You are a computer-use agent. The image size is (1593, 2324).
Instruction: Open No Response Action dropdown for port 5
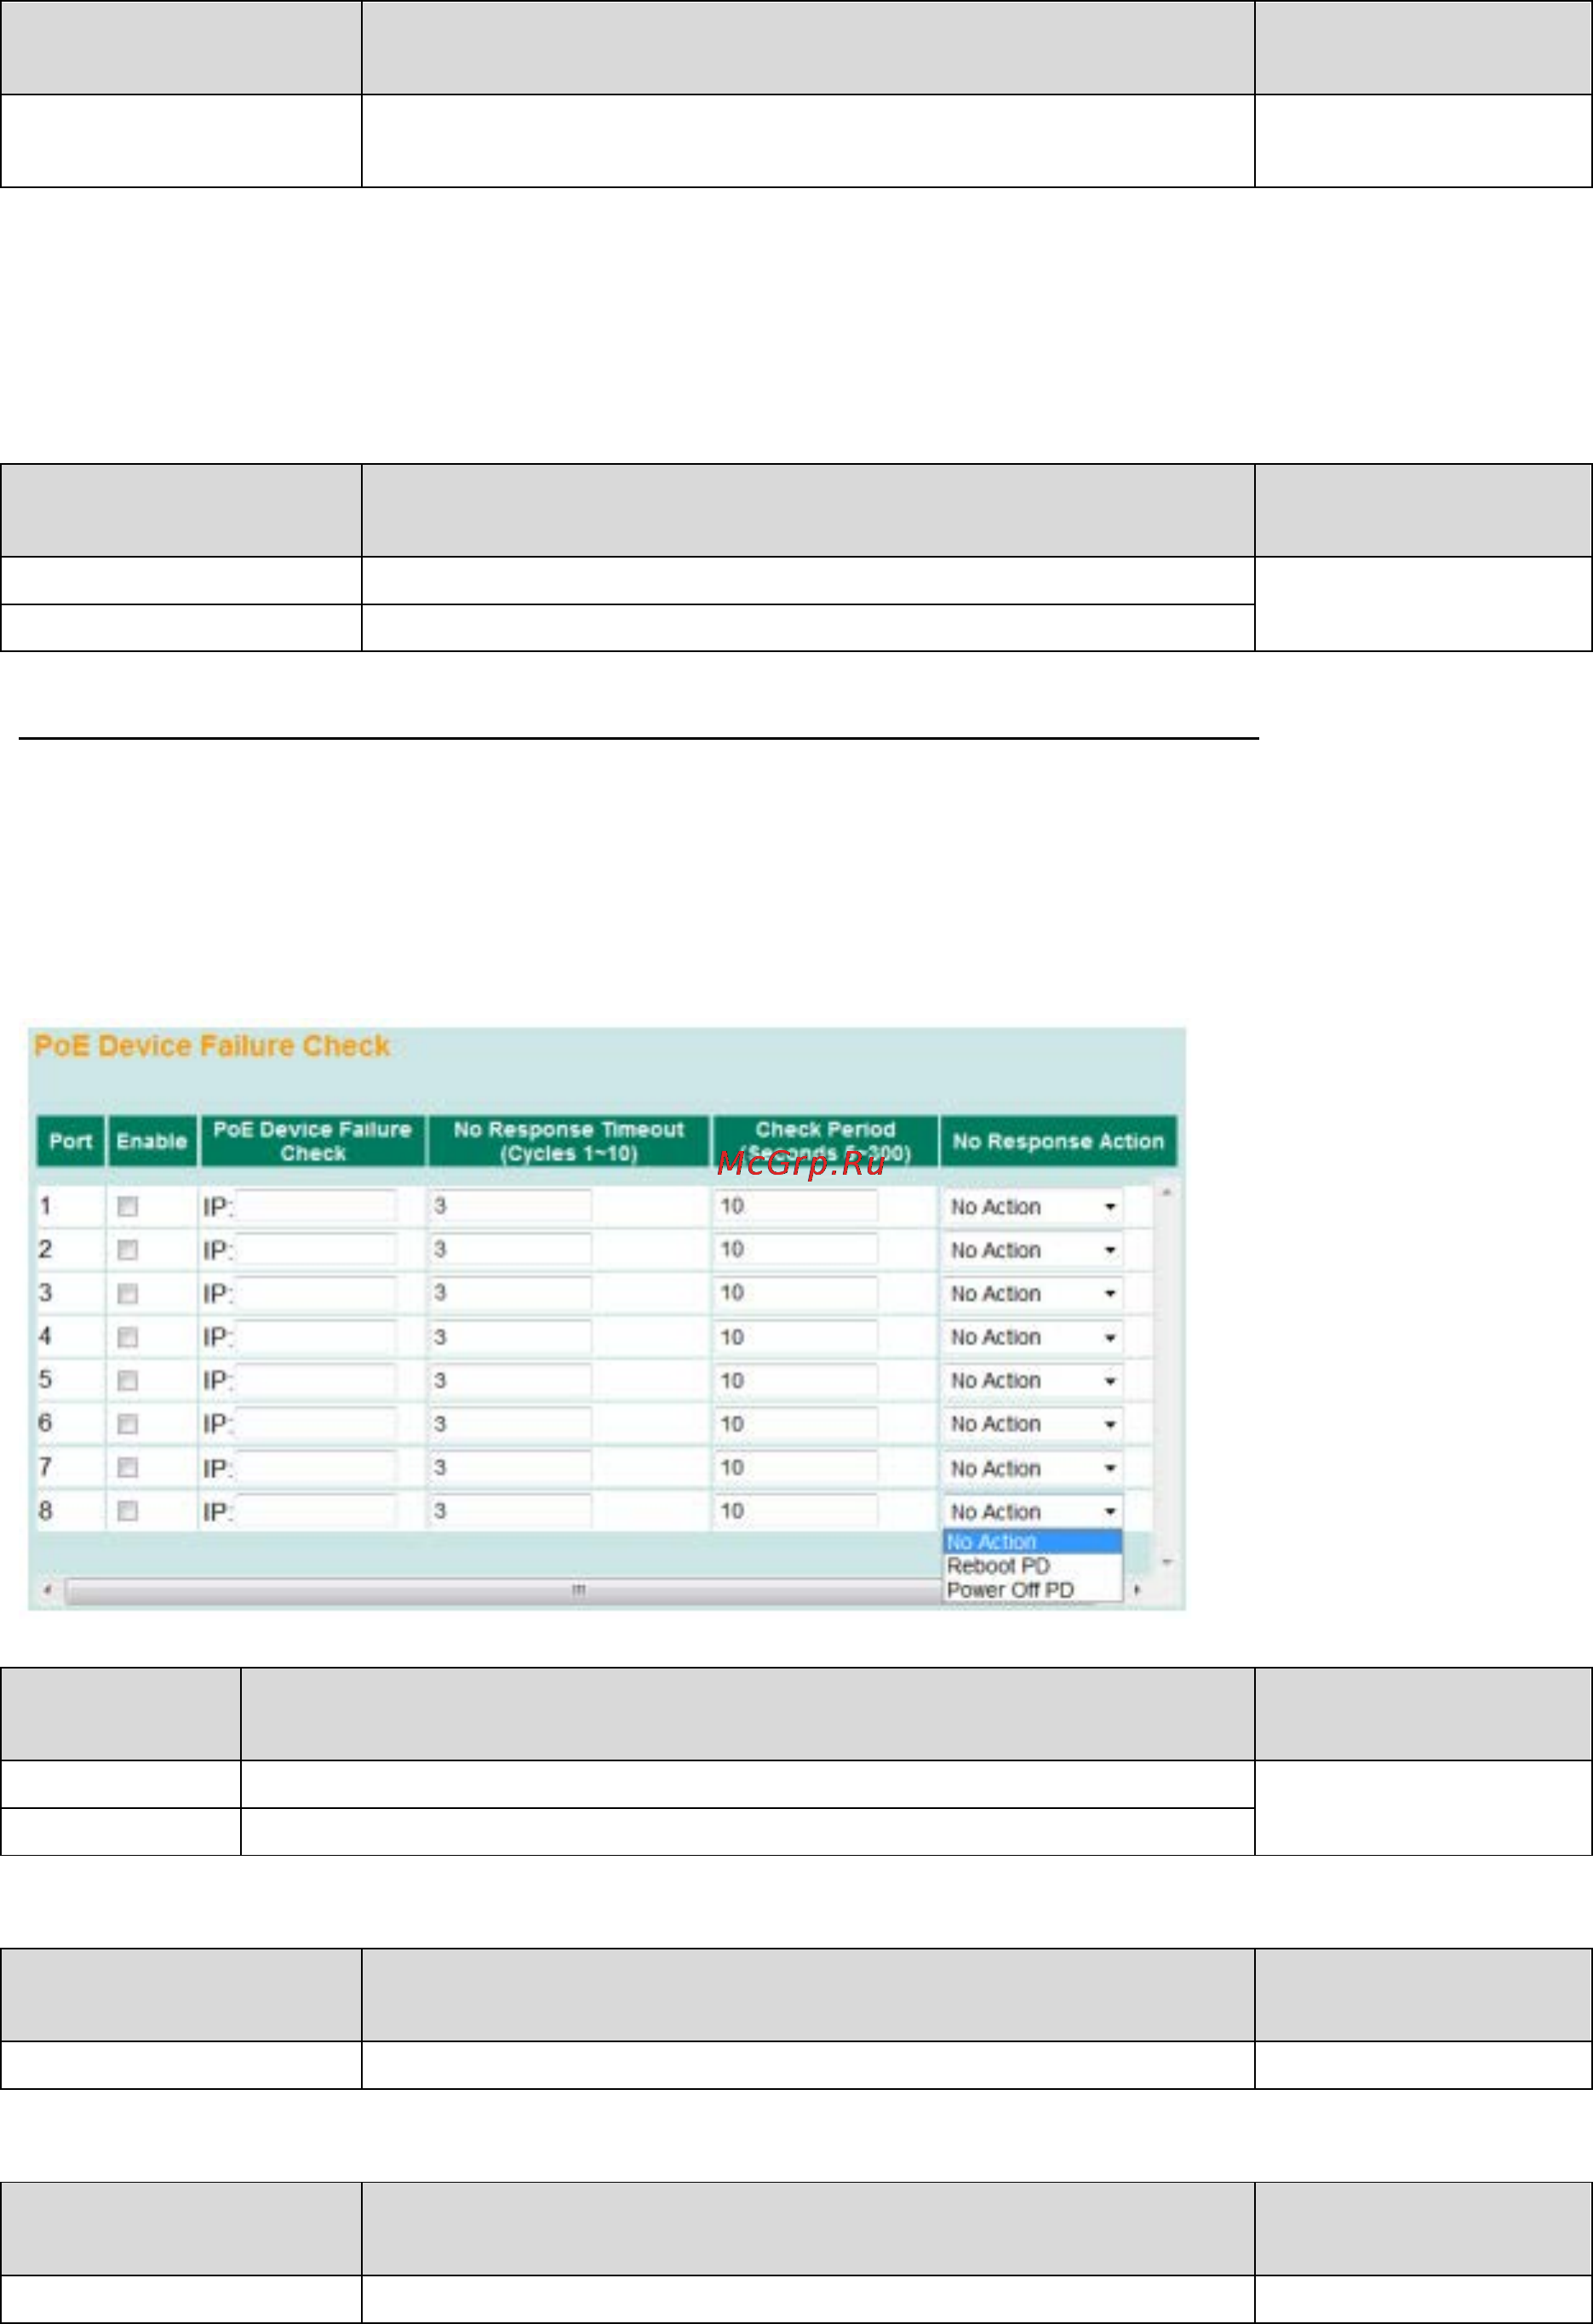coord(1033,1381)
